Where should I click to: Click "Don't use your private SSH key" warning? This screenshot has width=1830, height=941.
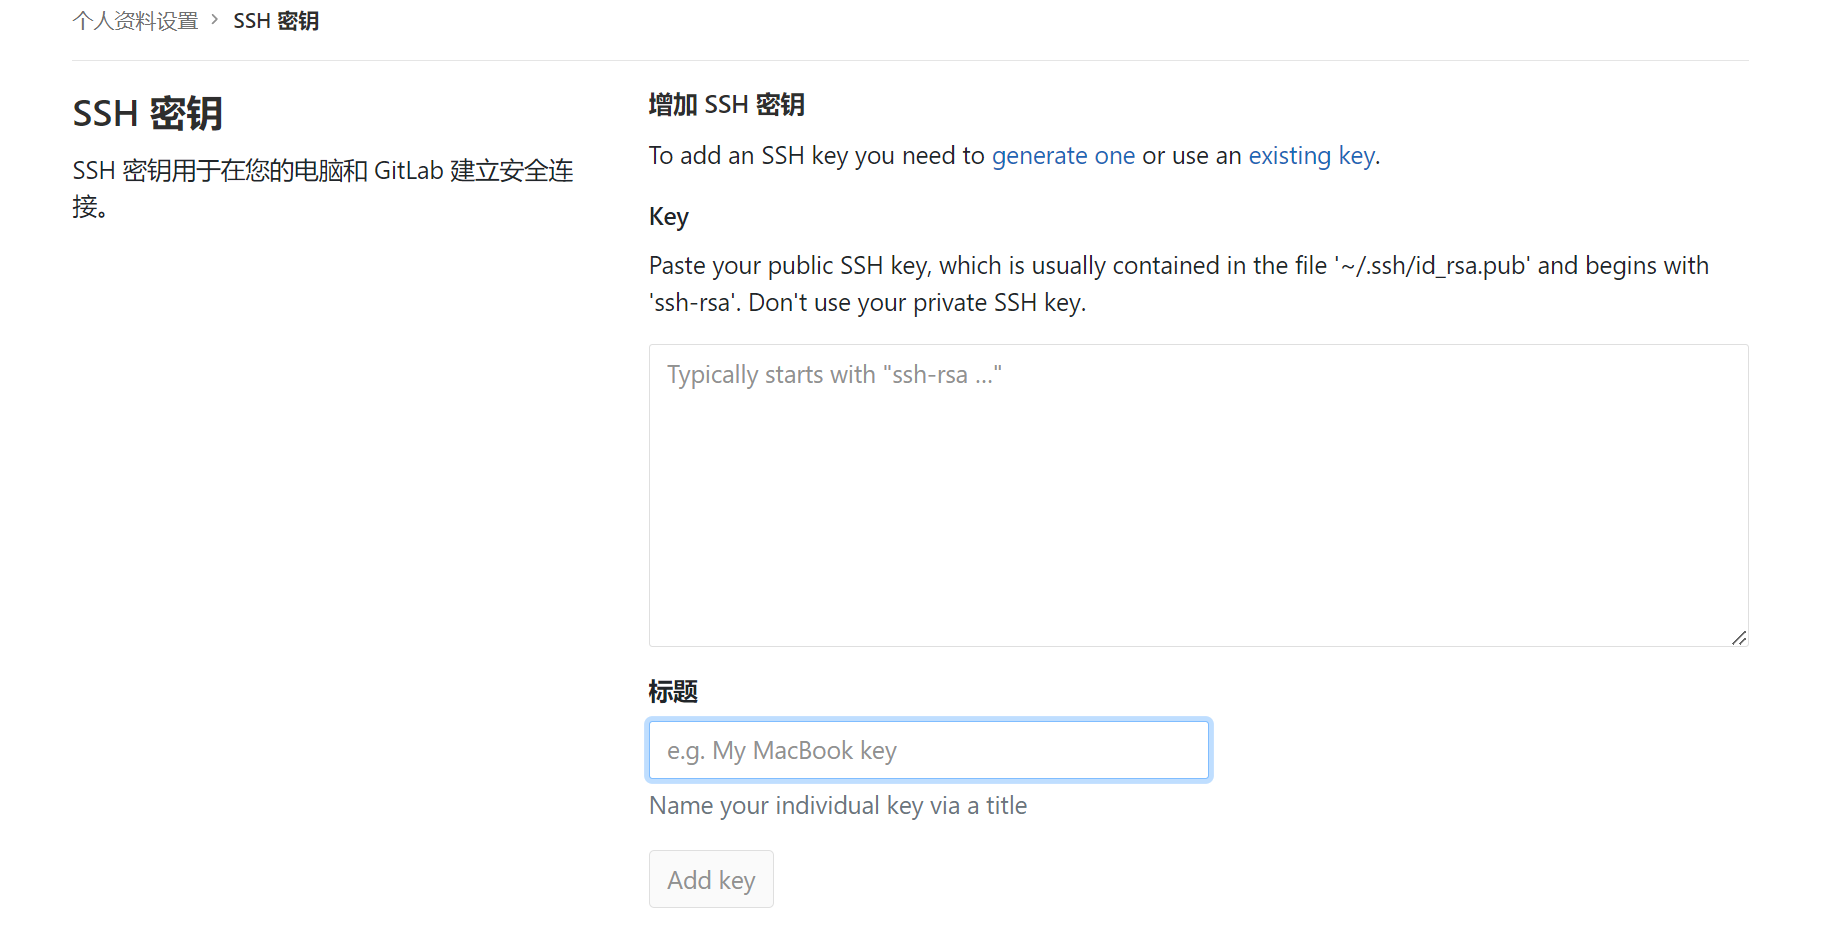click(x=917, y=303)
